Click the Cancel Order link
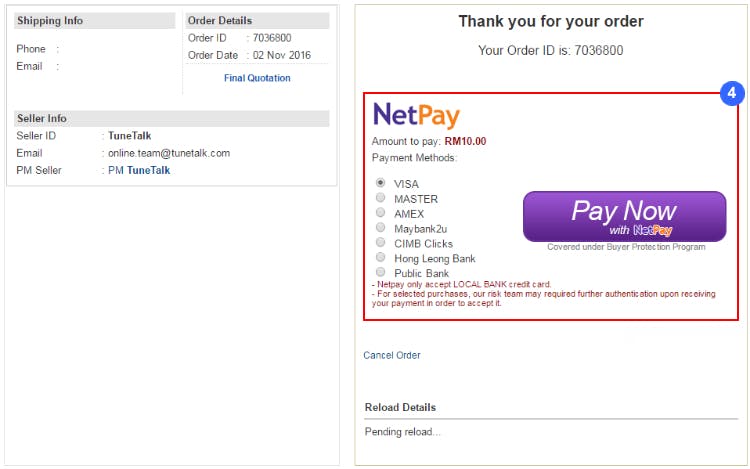This screenshot has height=469, width=750. click(392, 355)
